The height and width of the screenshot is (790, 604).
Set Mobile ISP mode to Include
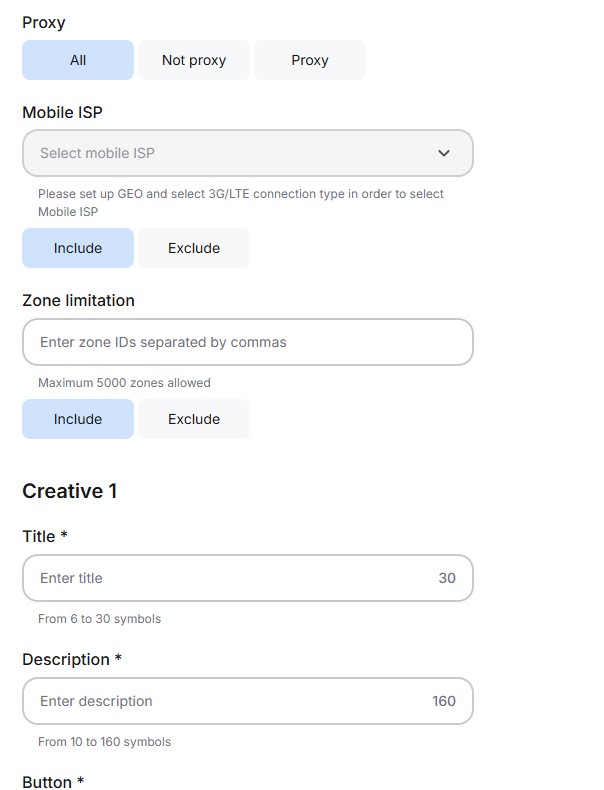tap(78, 248)
